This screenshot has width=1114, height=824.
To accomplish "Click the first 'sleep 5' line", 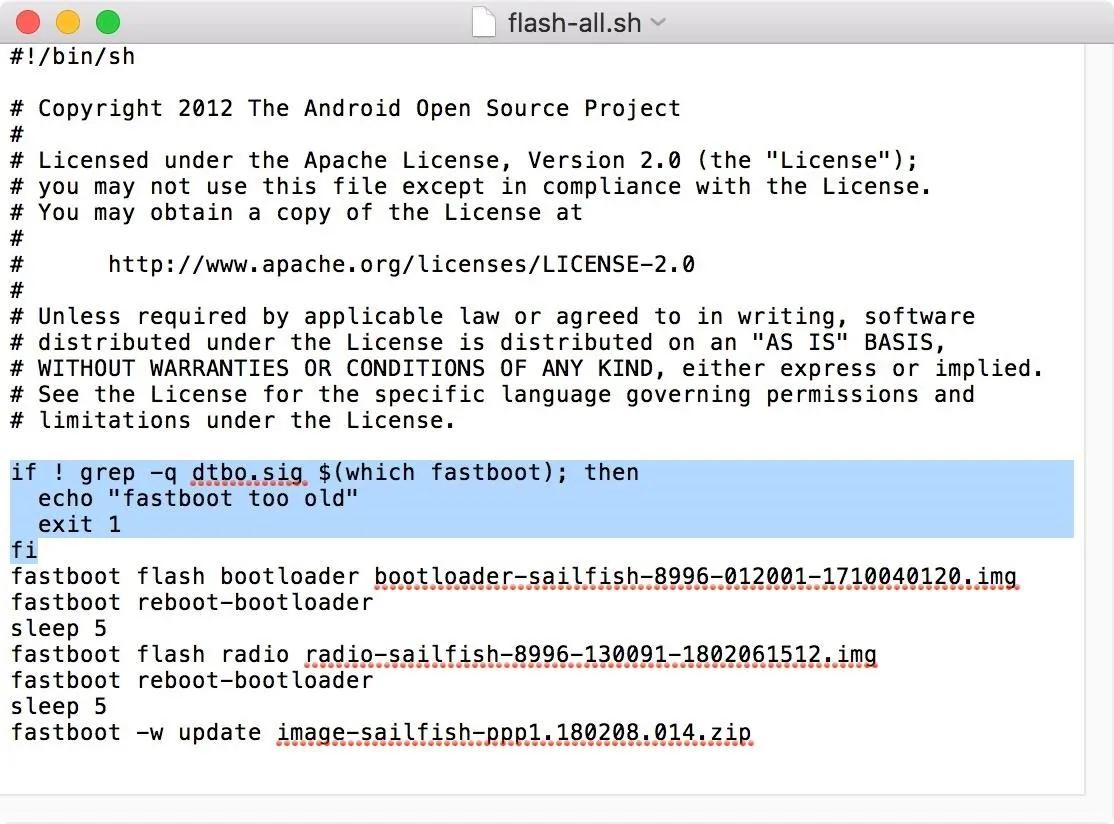I will tap(58, 629).
